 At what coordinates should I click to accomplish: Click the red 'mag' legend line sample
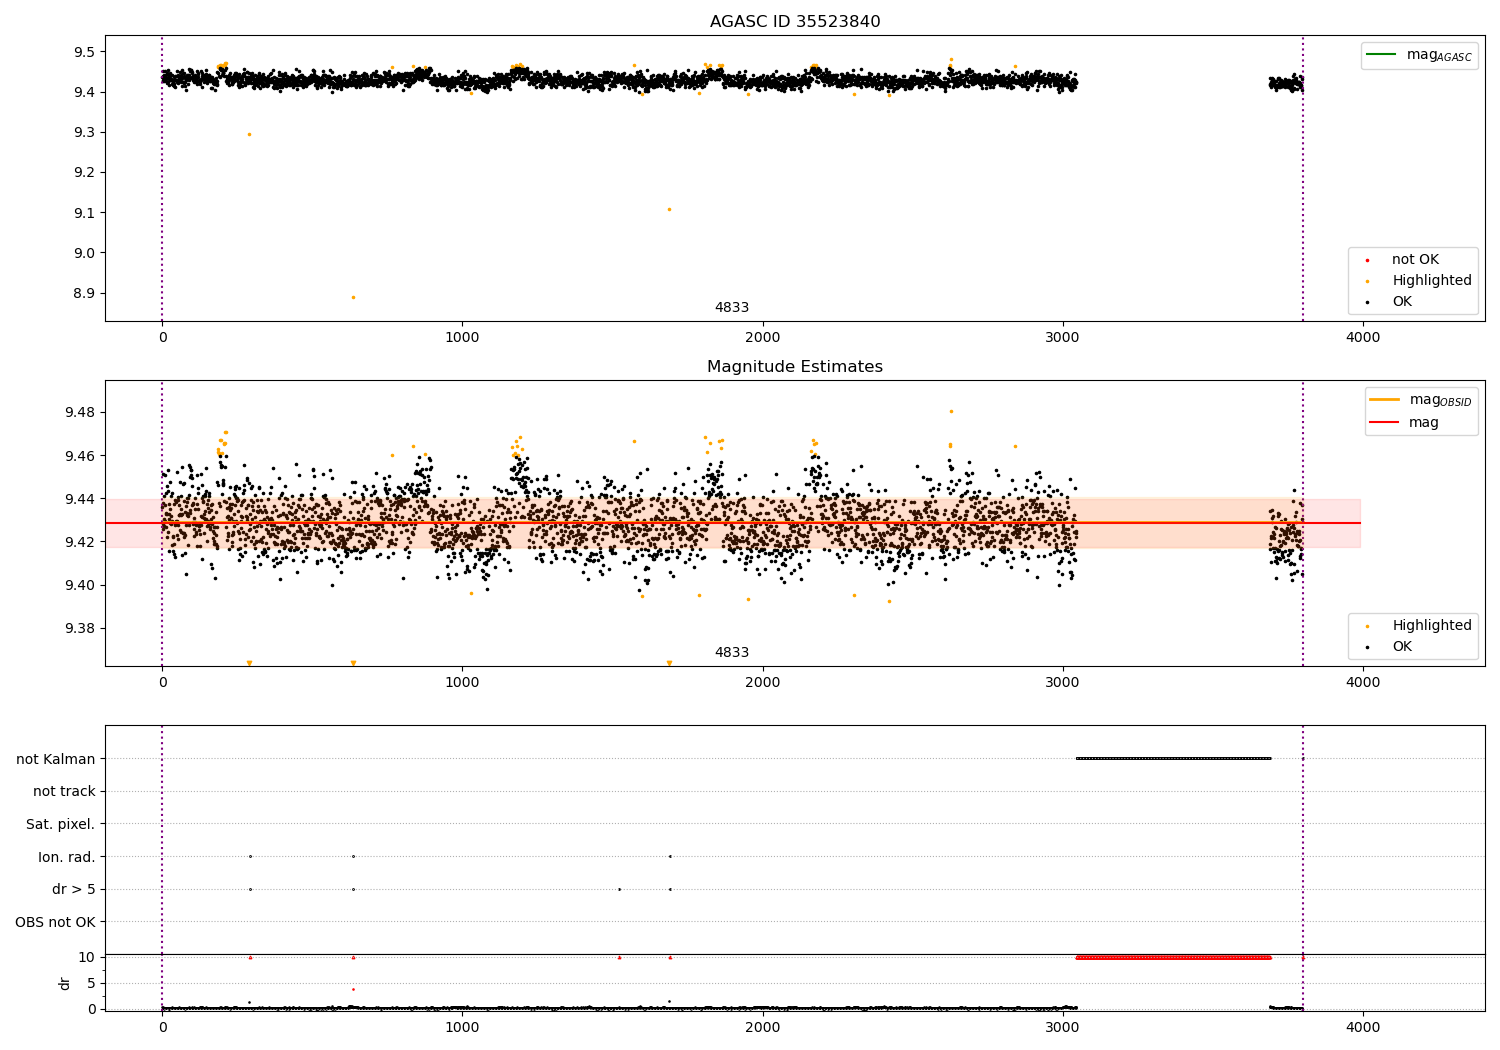(x=1385, y=423)
